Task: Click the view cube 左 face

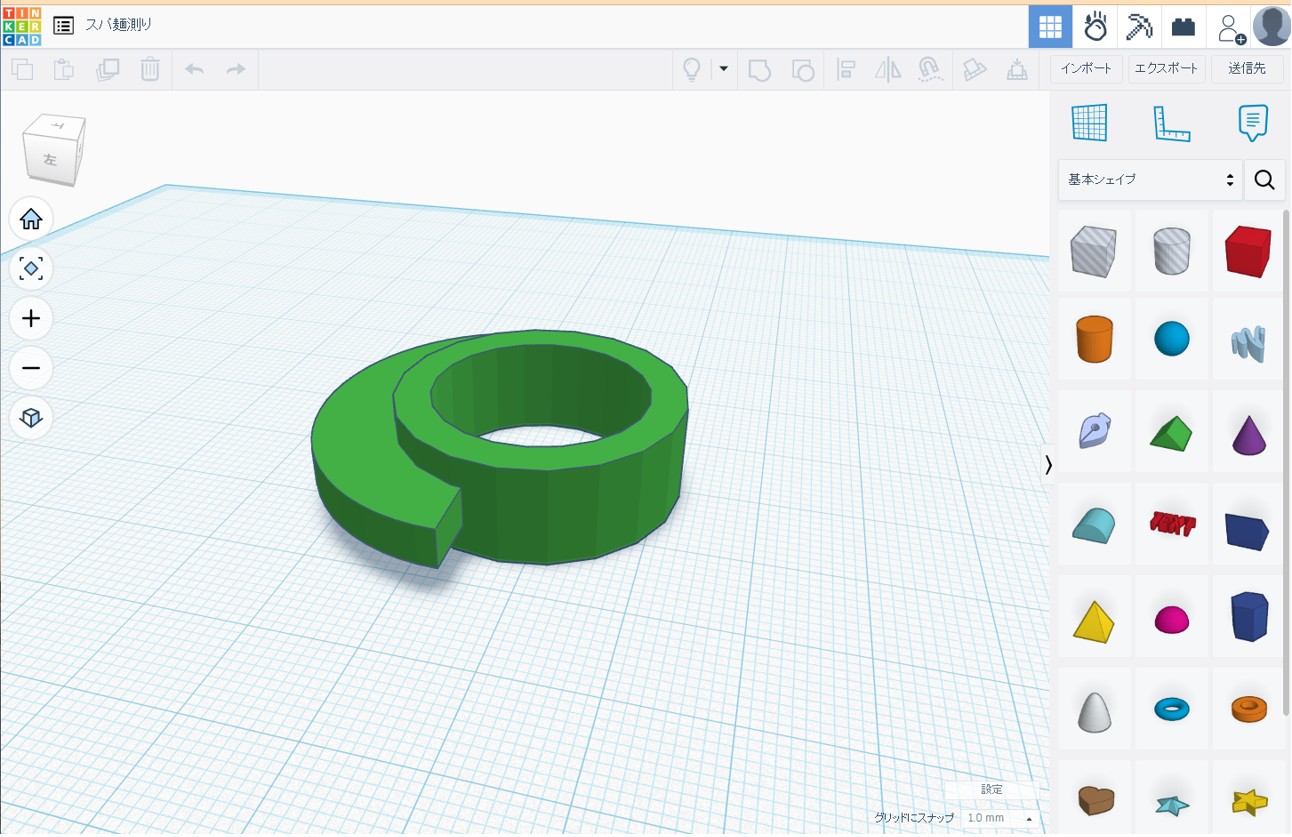Action: pos(49,161)
